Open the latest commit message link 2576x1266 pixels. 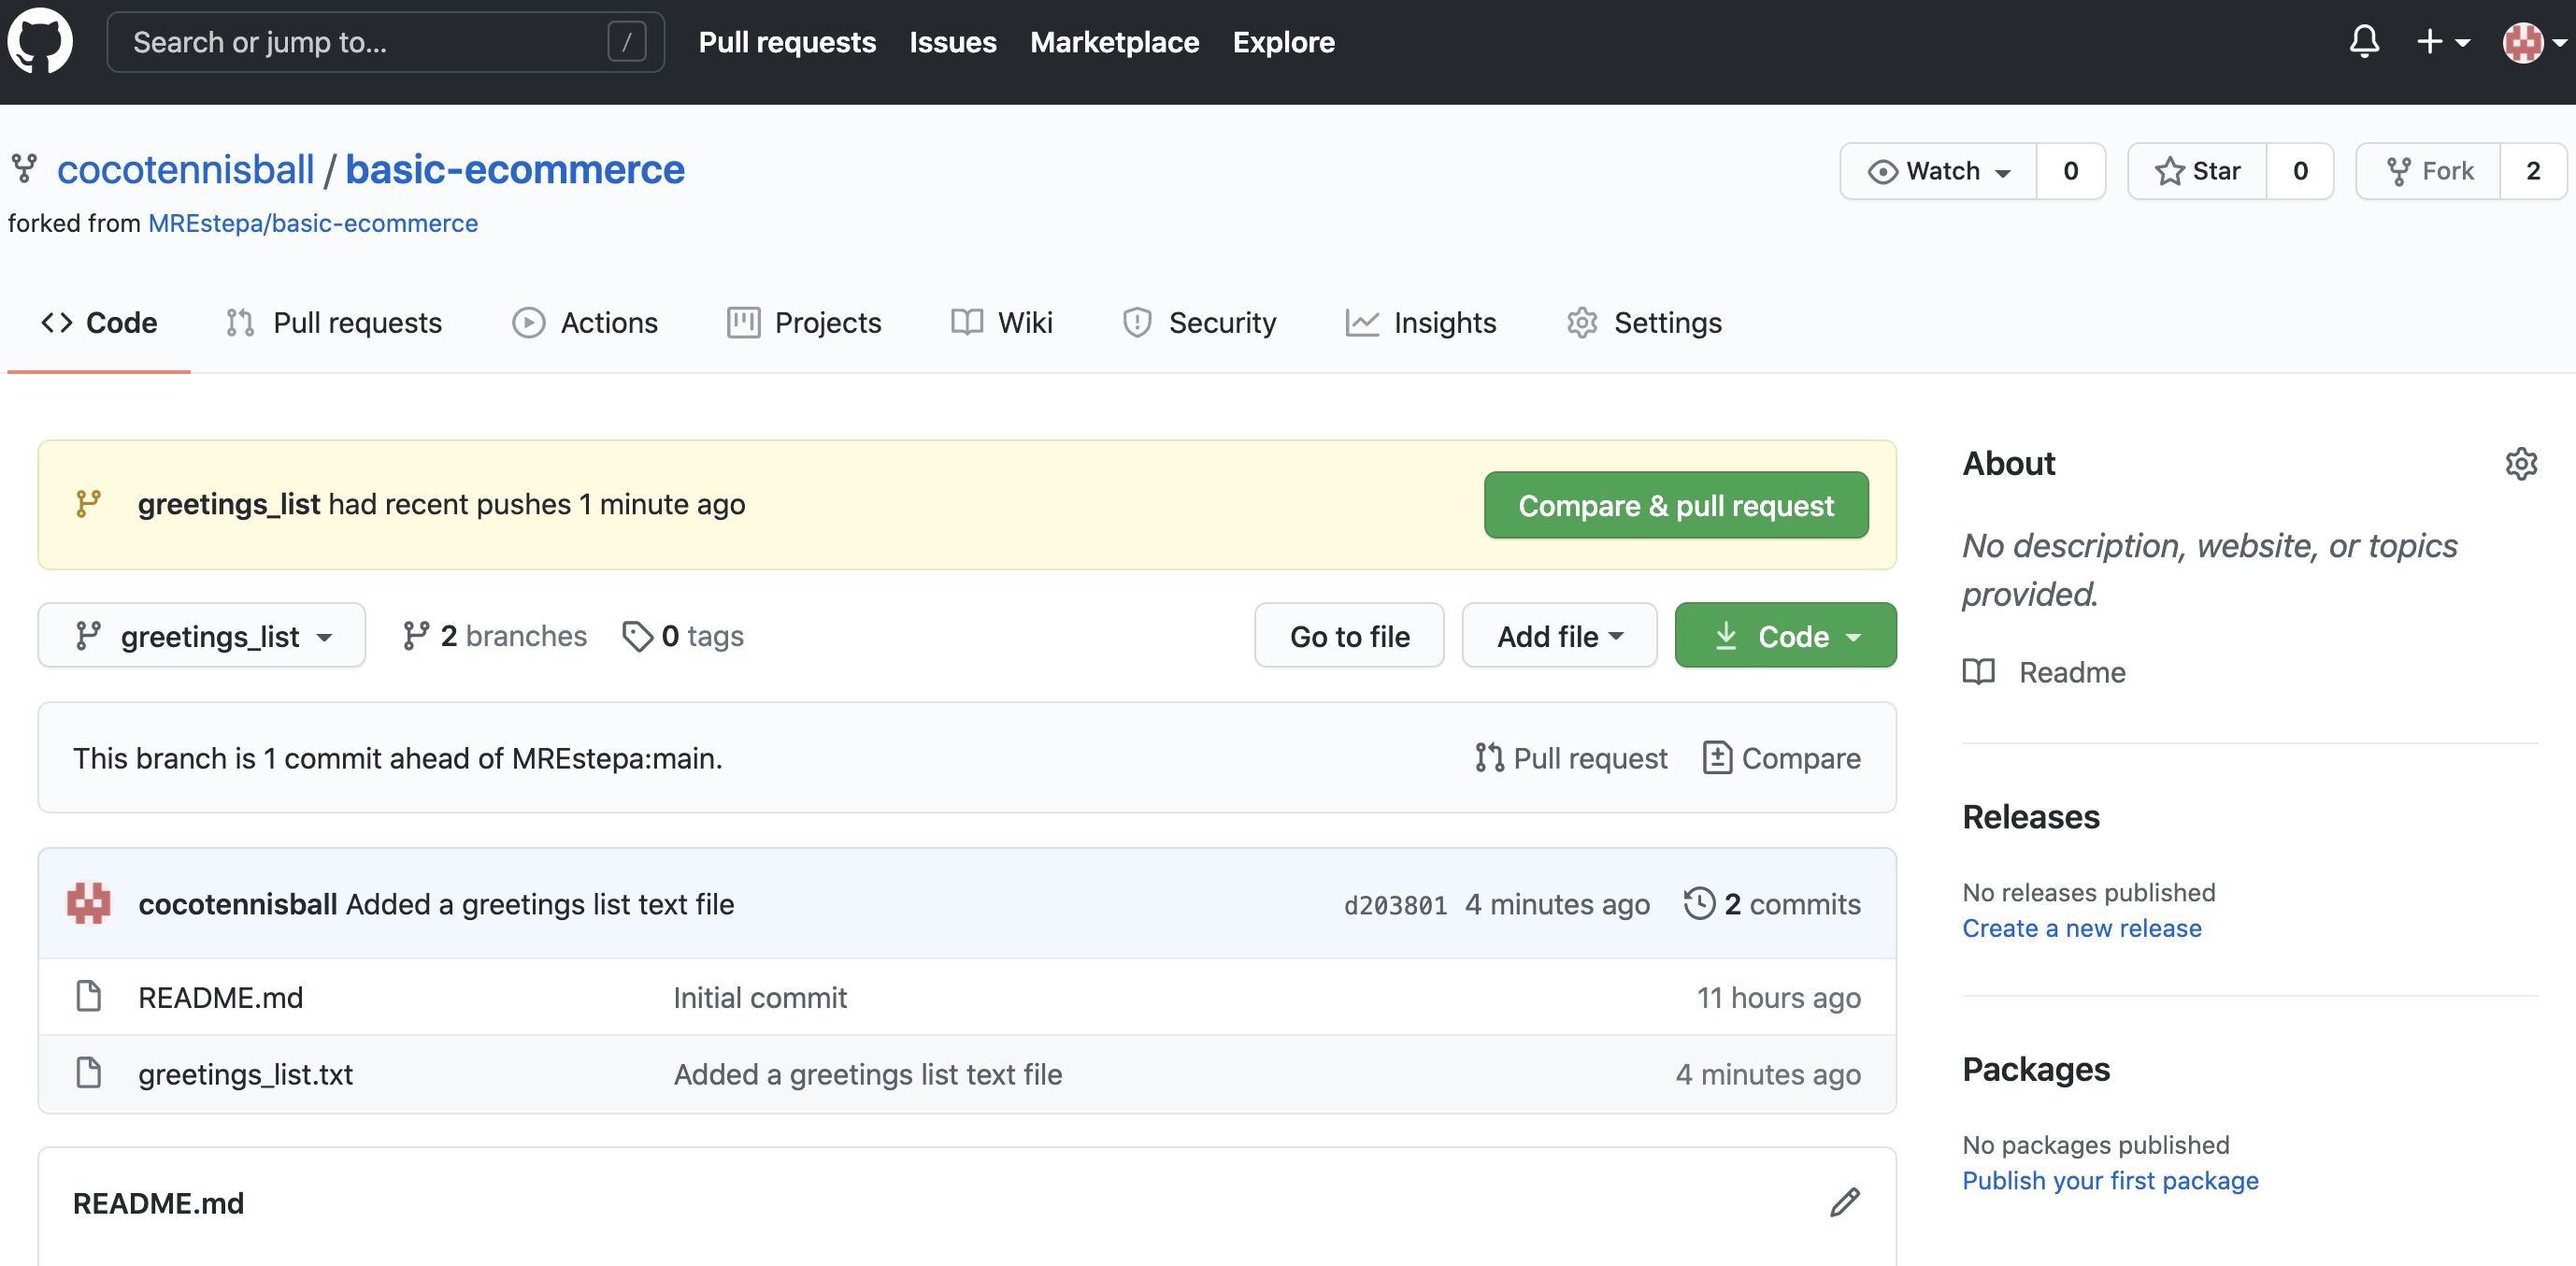coord(540,903)
